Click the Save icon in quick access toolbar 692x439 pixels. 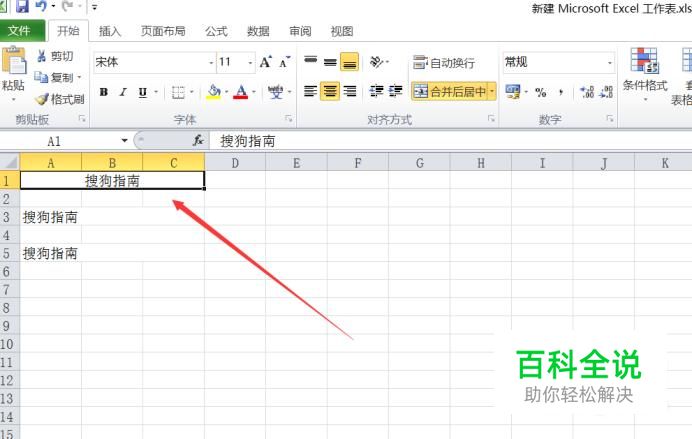pyautogui.click(x=22, y=6)
